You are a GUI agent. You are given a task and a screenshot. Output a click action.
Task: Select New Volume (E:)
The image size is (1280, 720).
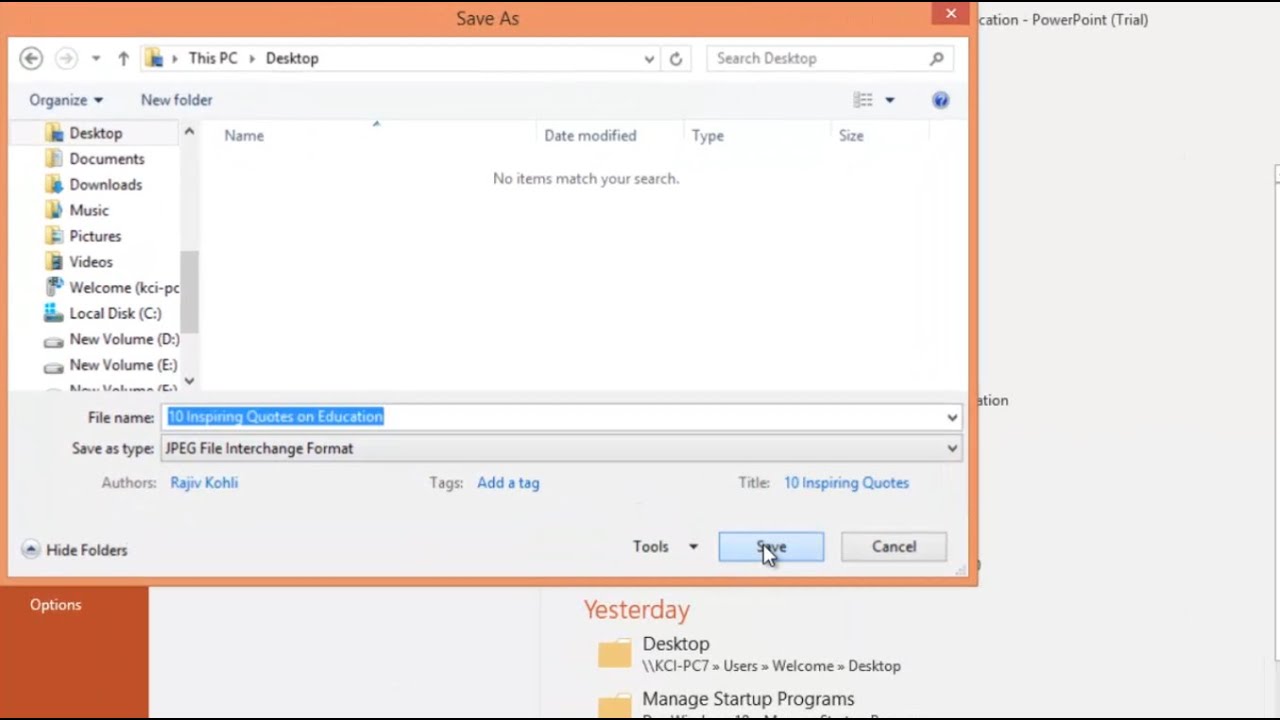click(x=123, y=366)
